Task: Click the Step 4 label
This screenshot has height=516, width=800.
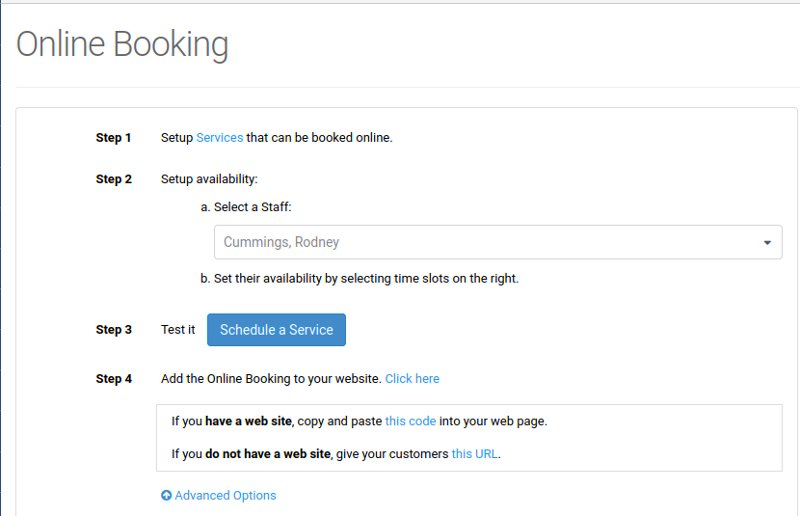Action: (x=114, y=379)
